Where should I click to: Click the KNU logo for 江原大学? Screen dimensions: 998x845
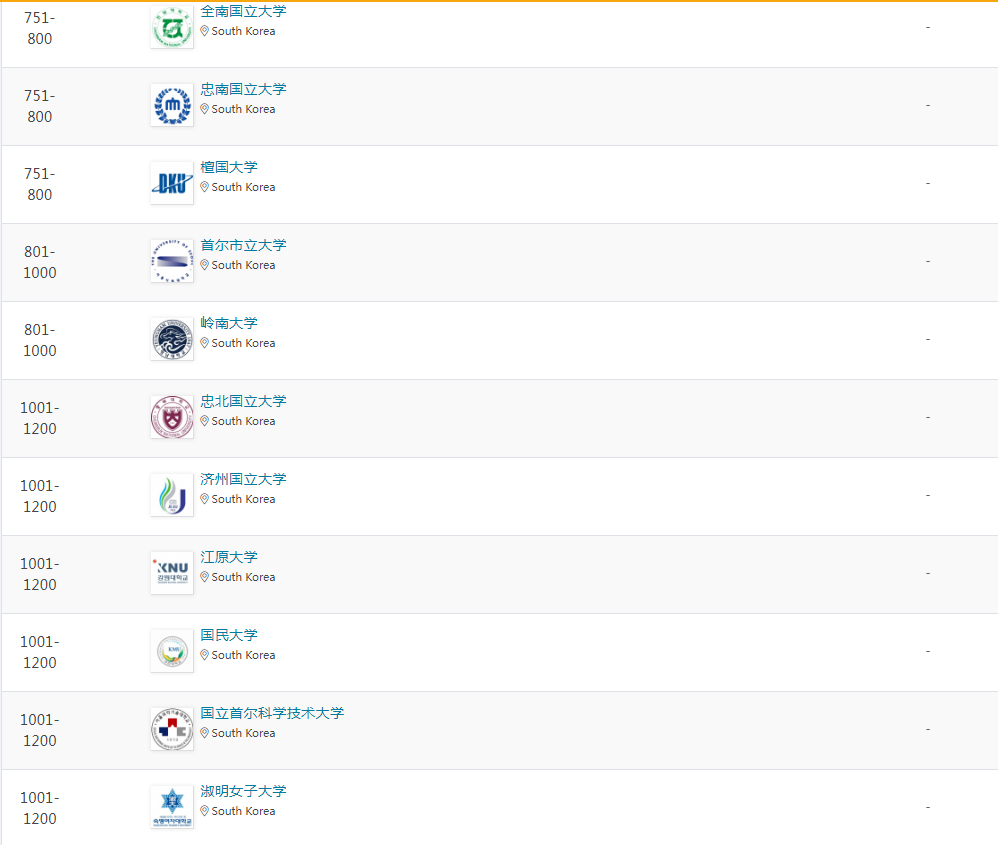pyautogui.click(x=172, y=572)
